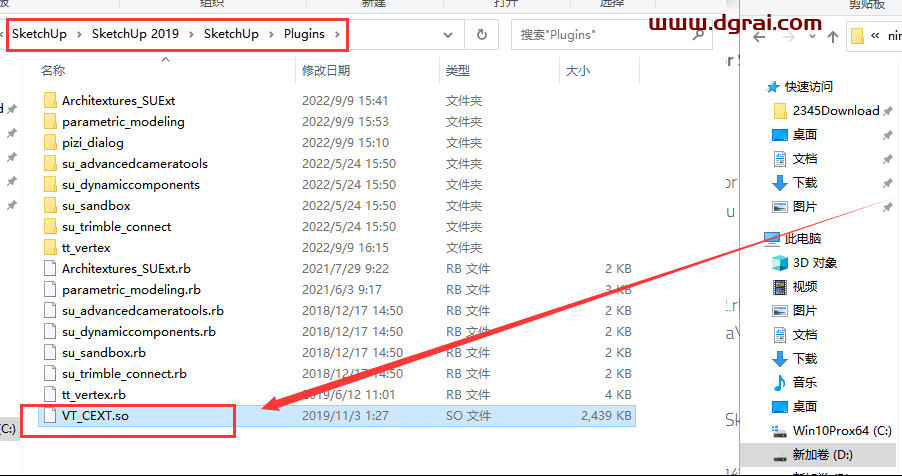The image size is (902, 476).
Task: Click date 2022/9/9 15:10
Action: pyautogui.click(x=345, y=143)
